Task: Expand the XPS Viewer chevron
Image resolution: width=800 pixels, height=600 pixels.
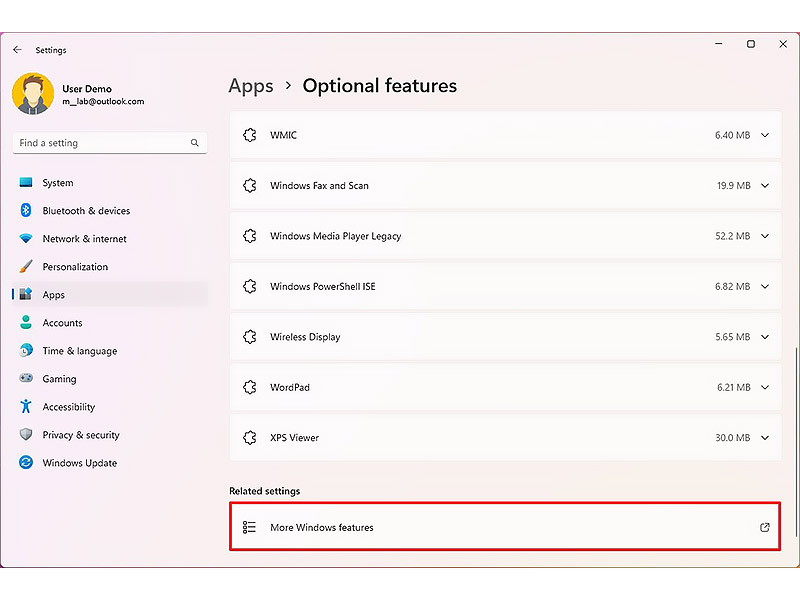Action: click(x=765, y=438)
